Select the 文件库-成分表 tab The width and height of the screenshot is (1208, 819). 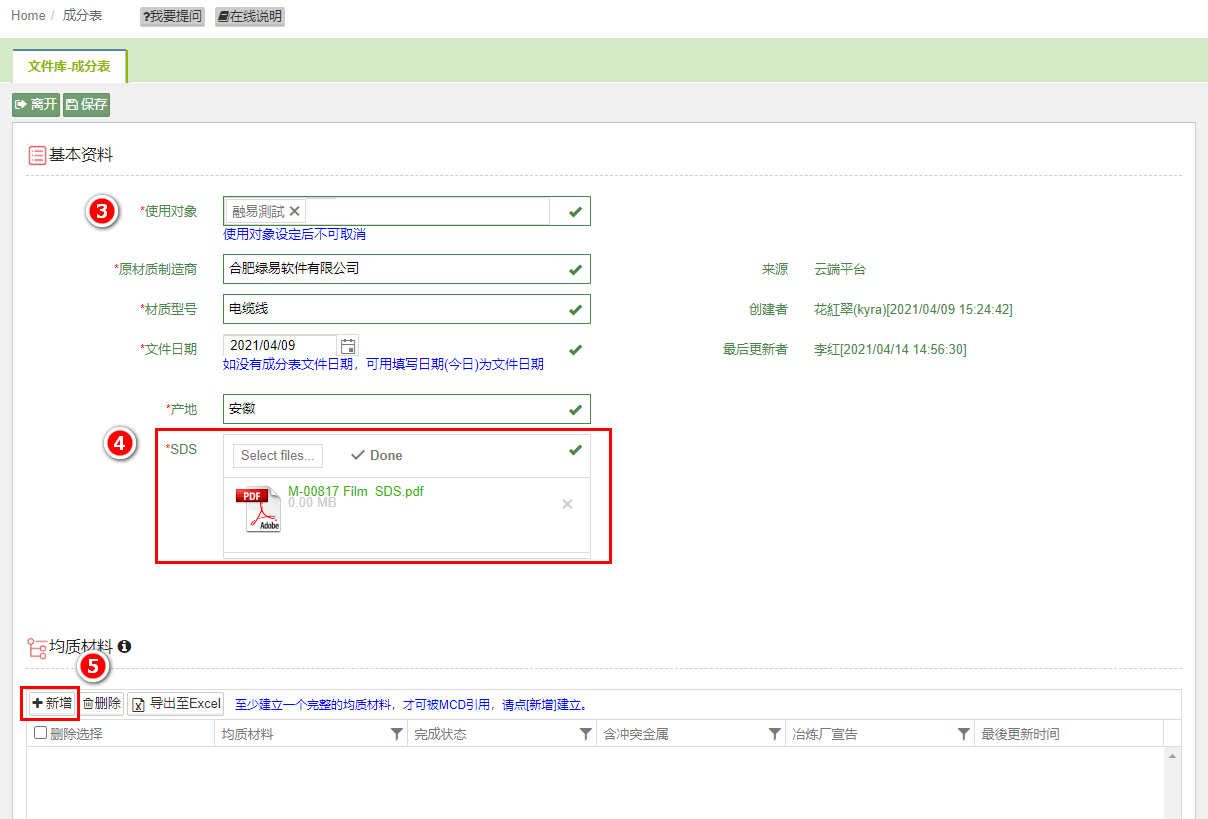point(70,66)
